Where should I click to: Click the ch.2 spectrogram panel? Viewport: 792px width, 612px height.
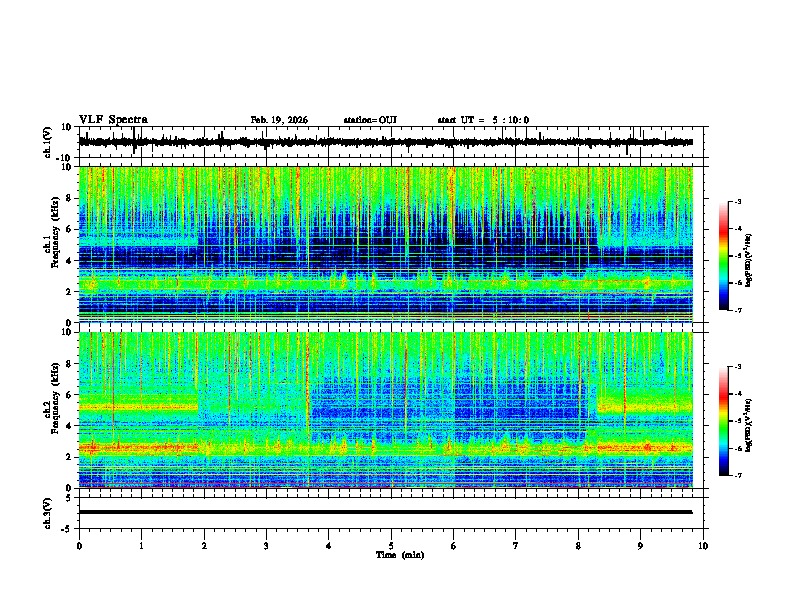[x=386, y=410]
